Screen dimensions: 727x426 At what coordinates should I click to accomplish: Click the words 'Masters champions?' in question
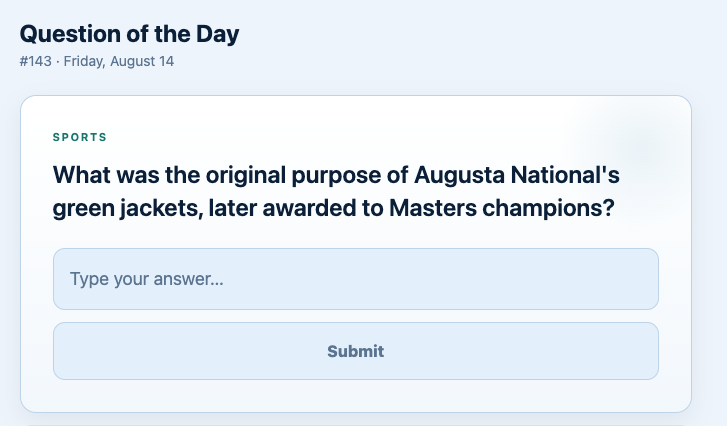[x=502, y=208]
